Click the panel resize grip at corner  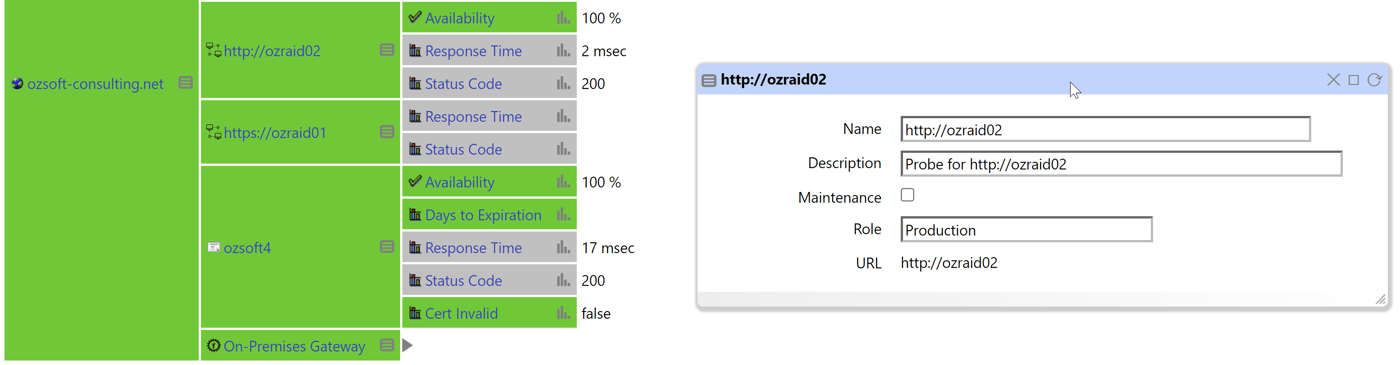(1380, 298)
